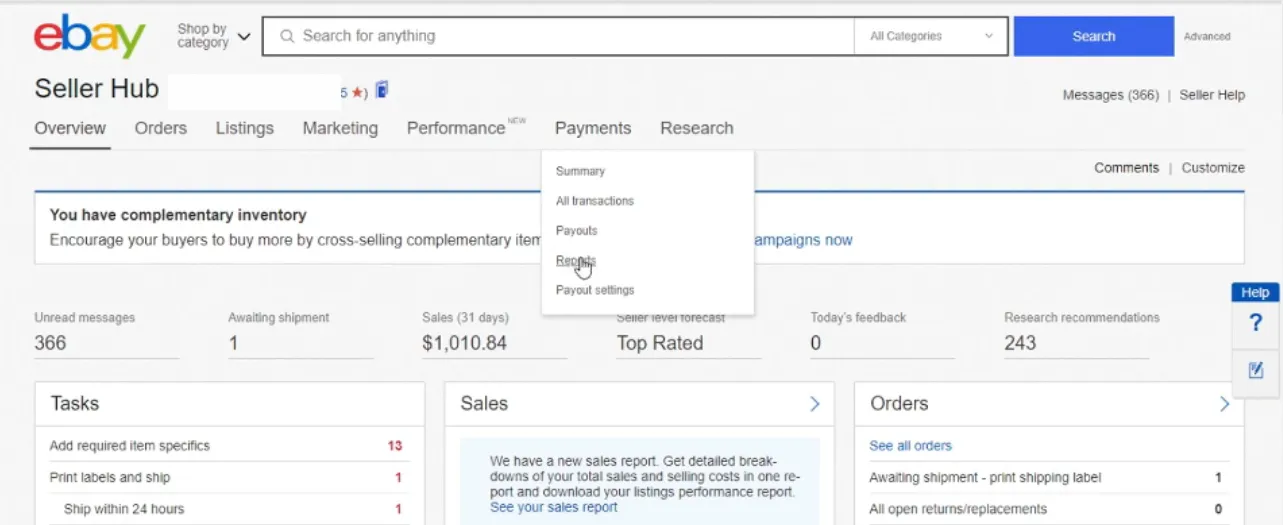Select Summary in Payments menu

[x=580, y=171]
